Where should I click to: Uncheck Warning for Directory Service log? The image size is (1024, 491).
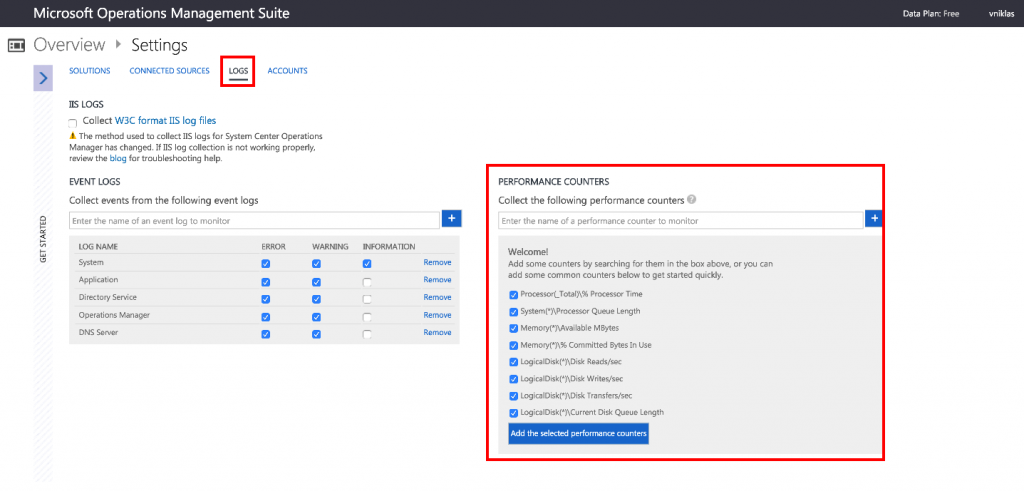pos(316,299)
